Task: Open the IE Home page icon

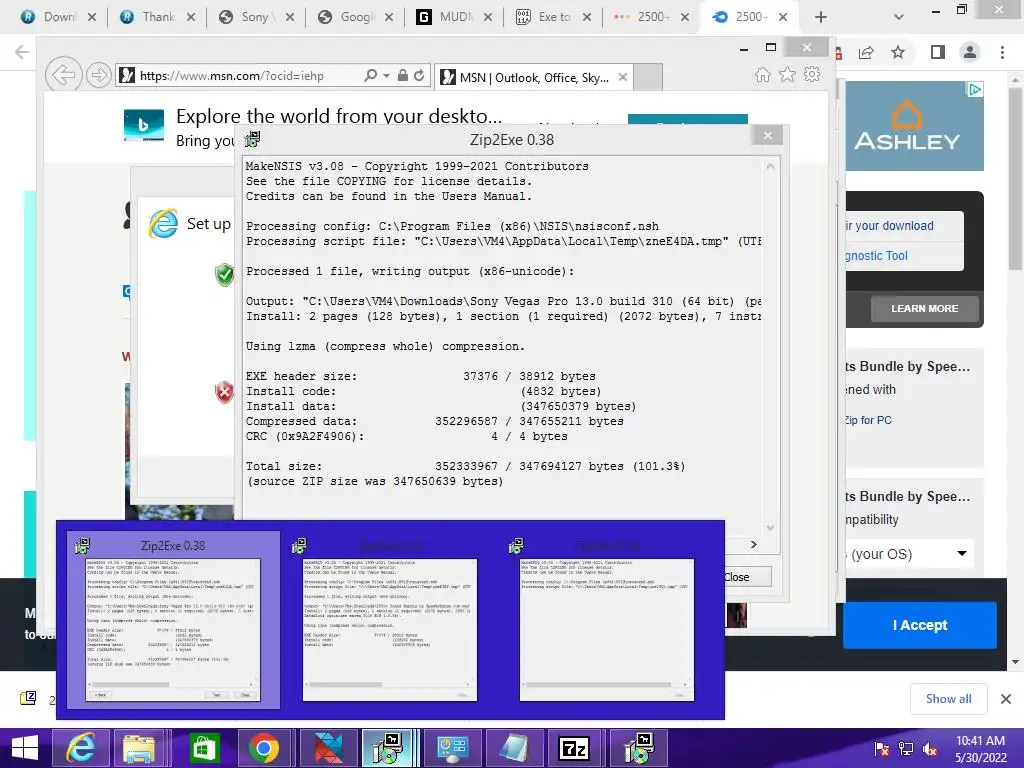Action: point(762,74)
